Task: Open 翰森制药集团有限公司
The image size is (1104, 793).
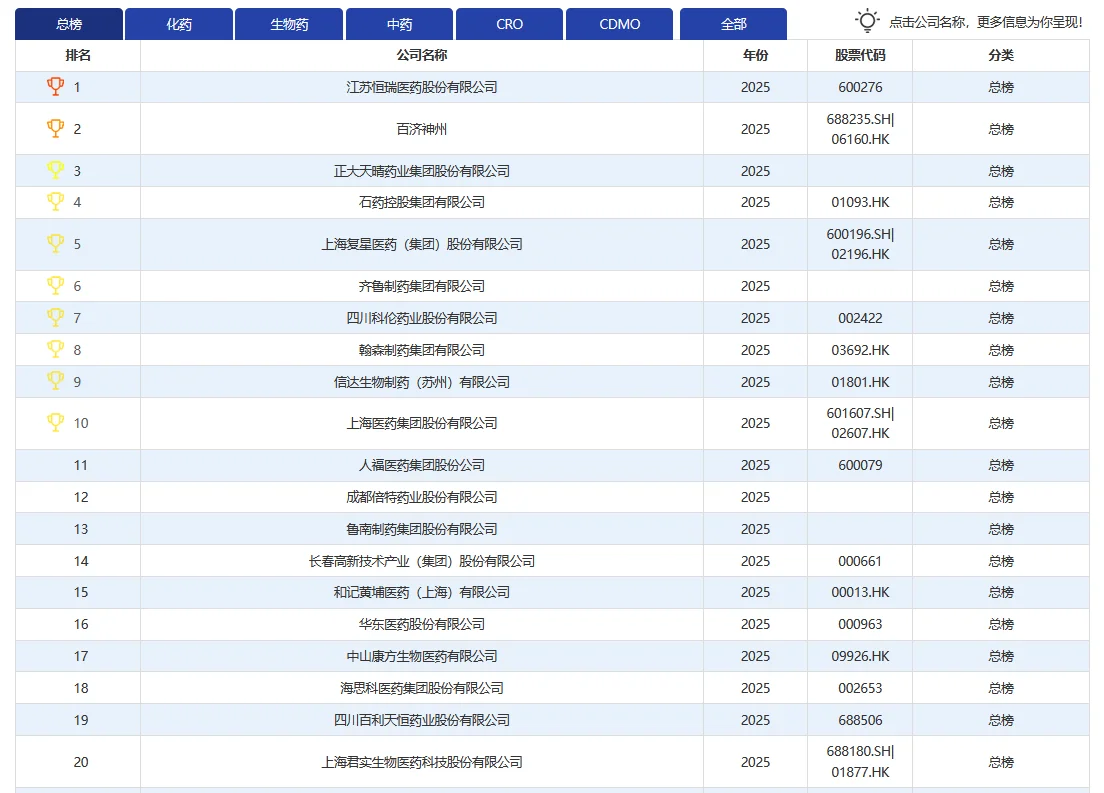Action: (422, 350)
